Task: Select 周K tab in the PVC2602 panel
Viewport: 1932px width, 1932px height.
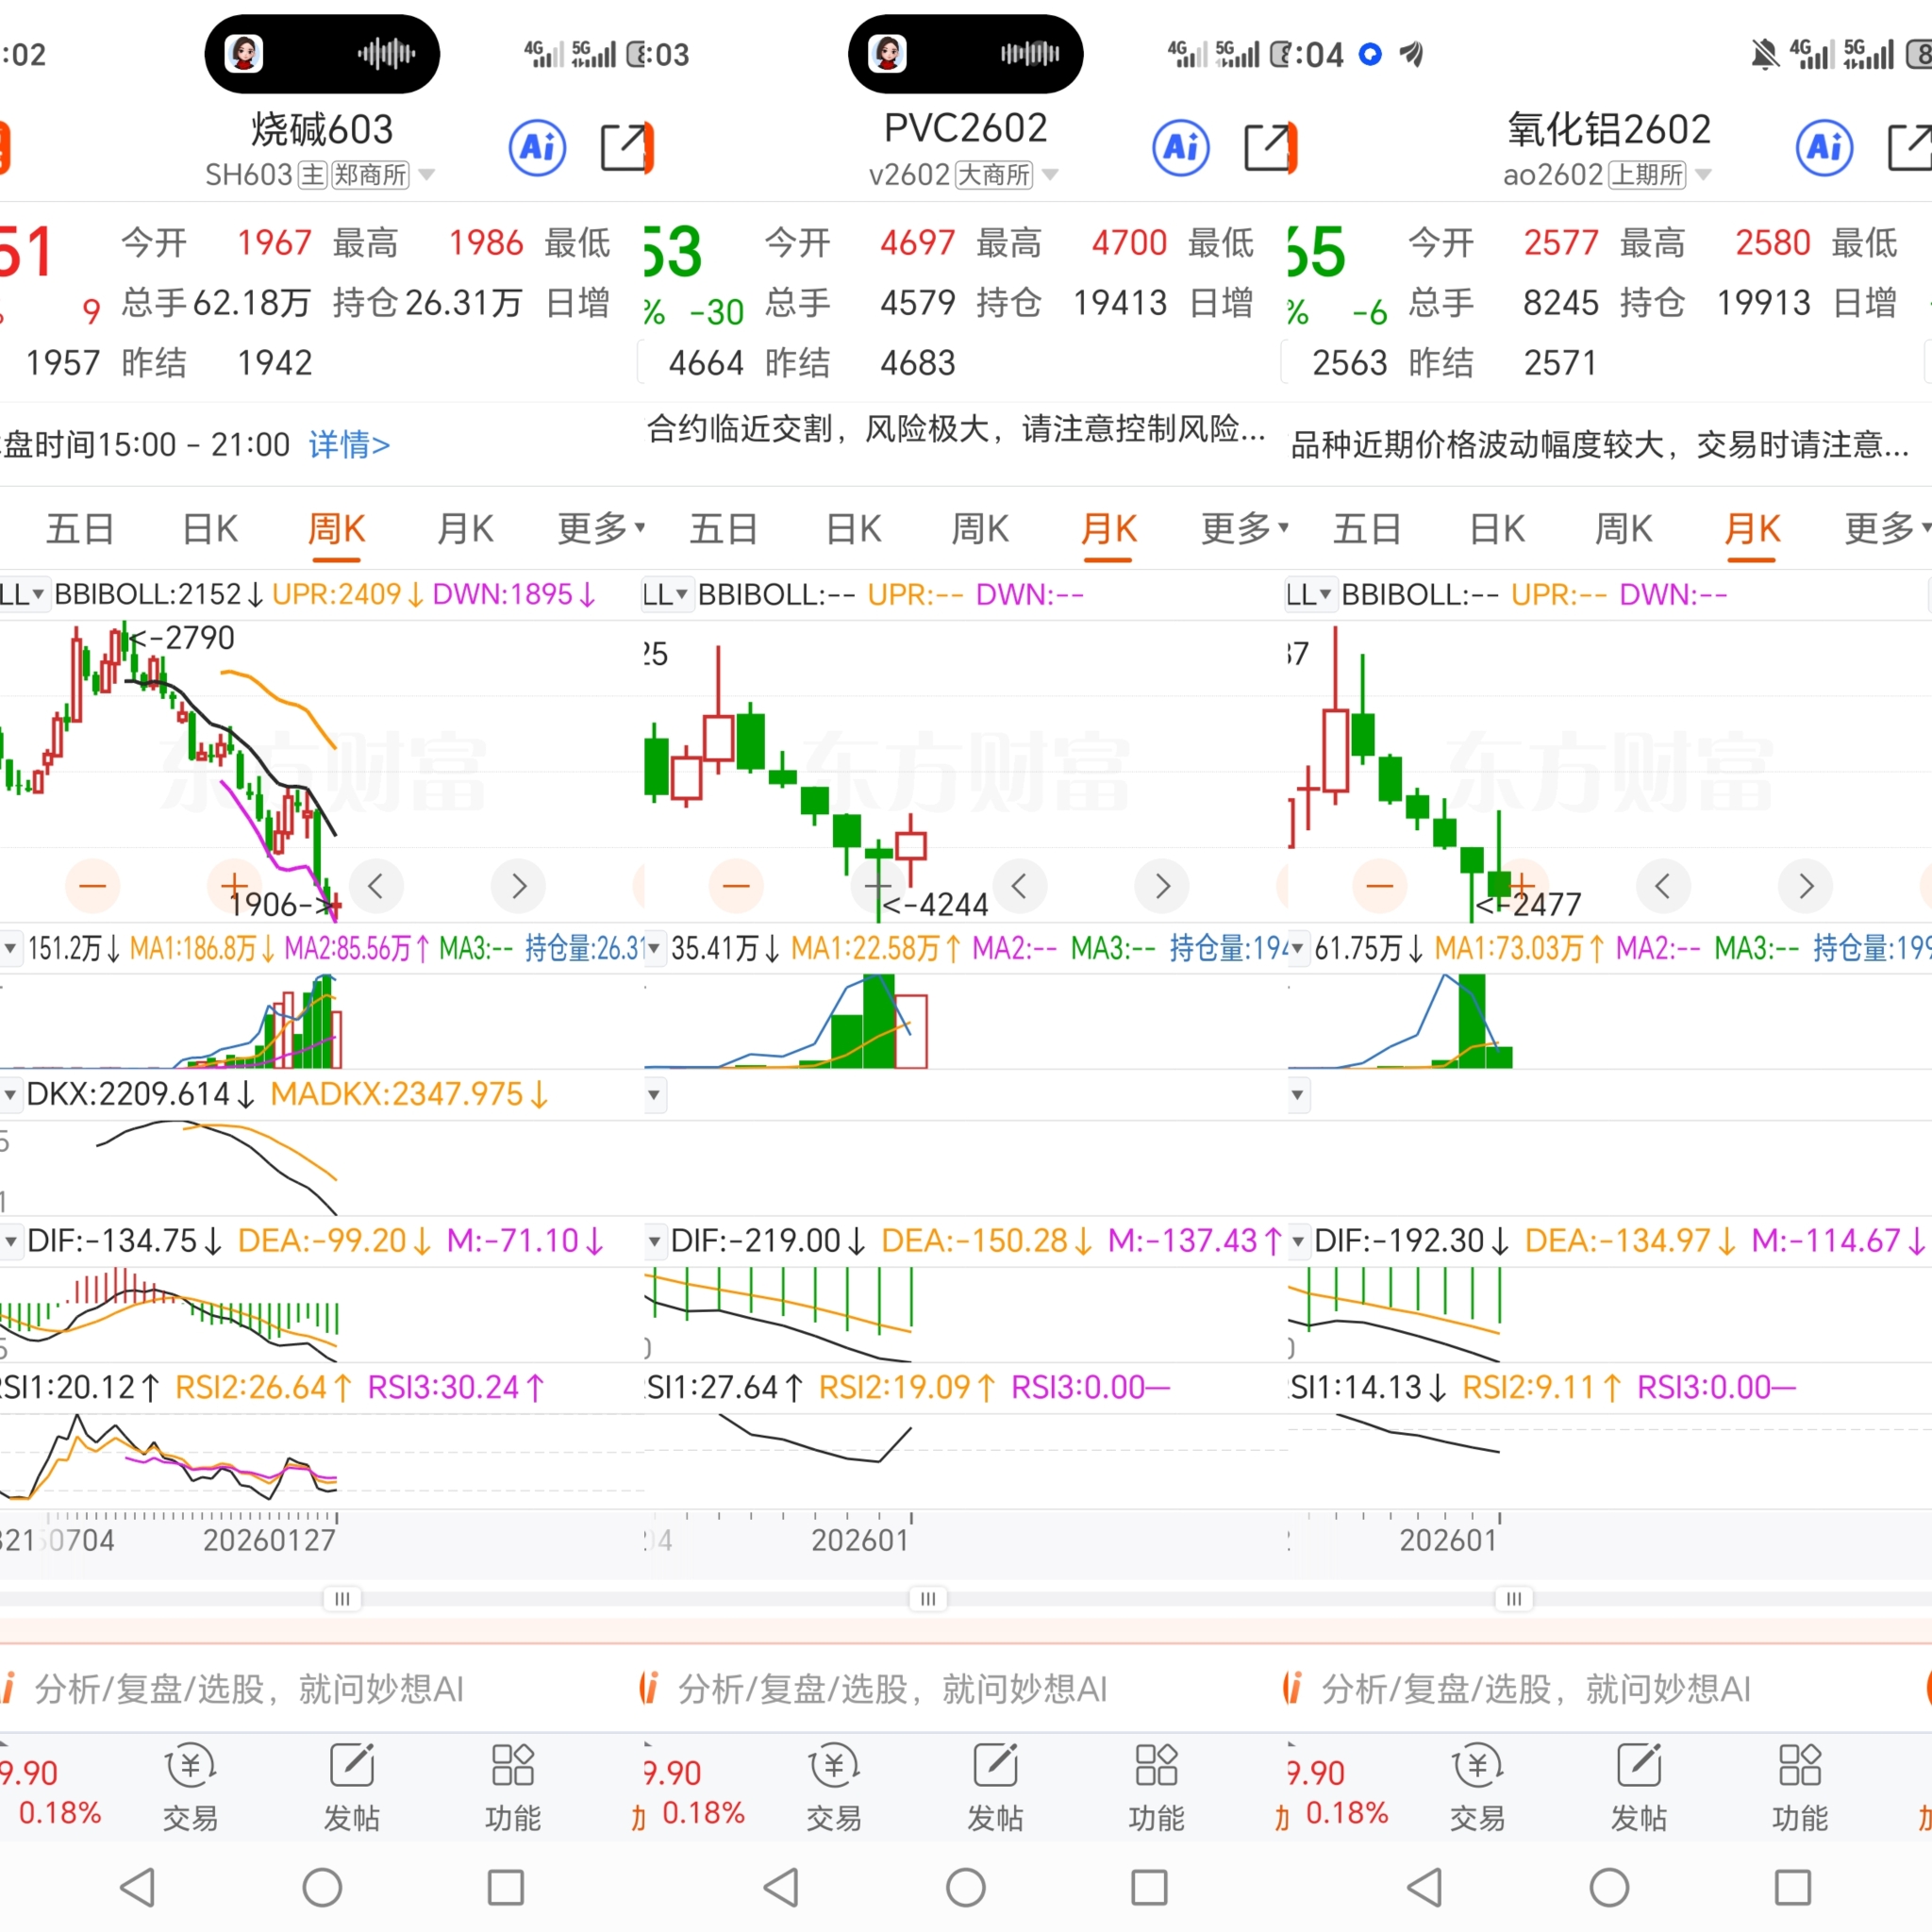Action: click(980, 528)
